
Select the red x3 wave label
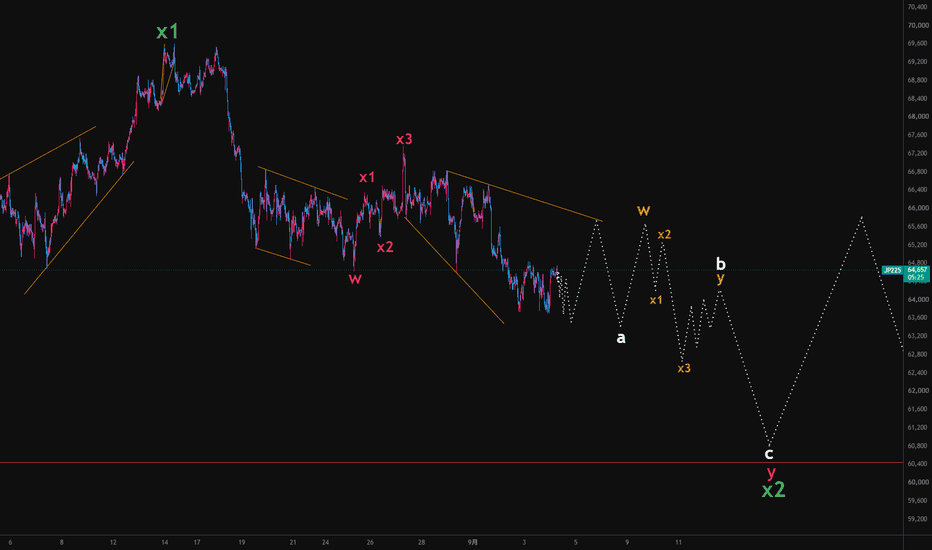click(x=404, y=139)
